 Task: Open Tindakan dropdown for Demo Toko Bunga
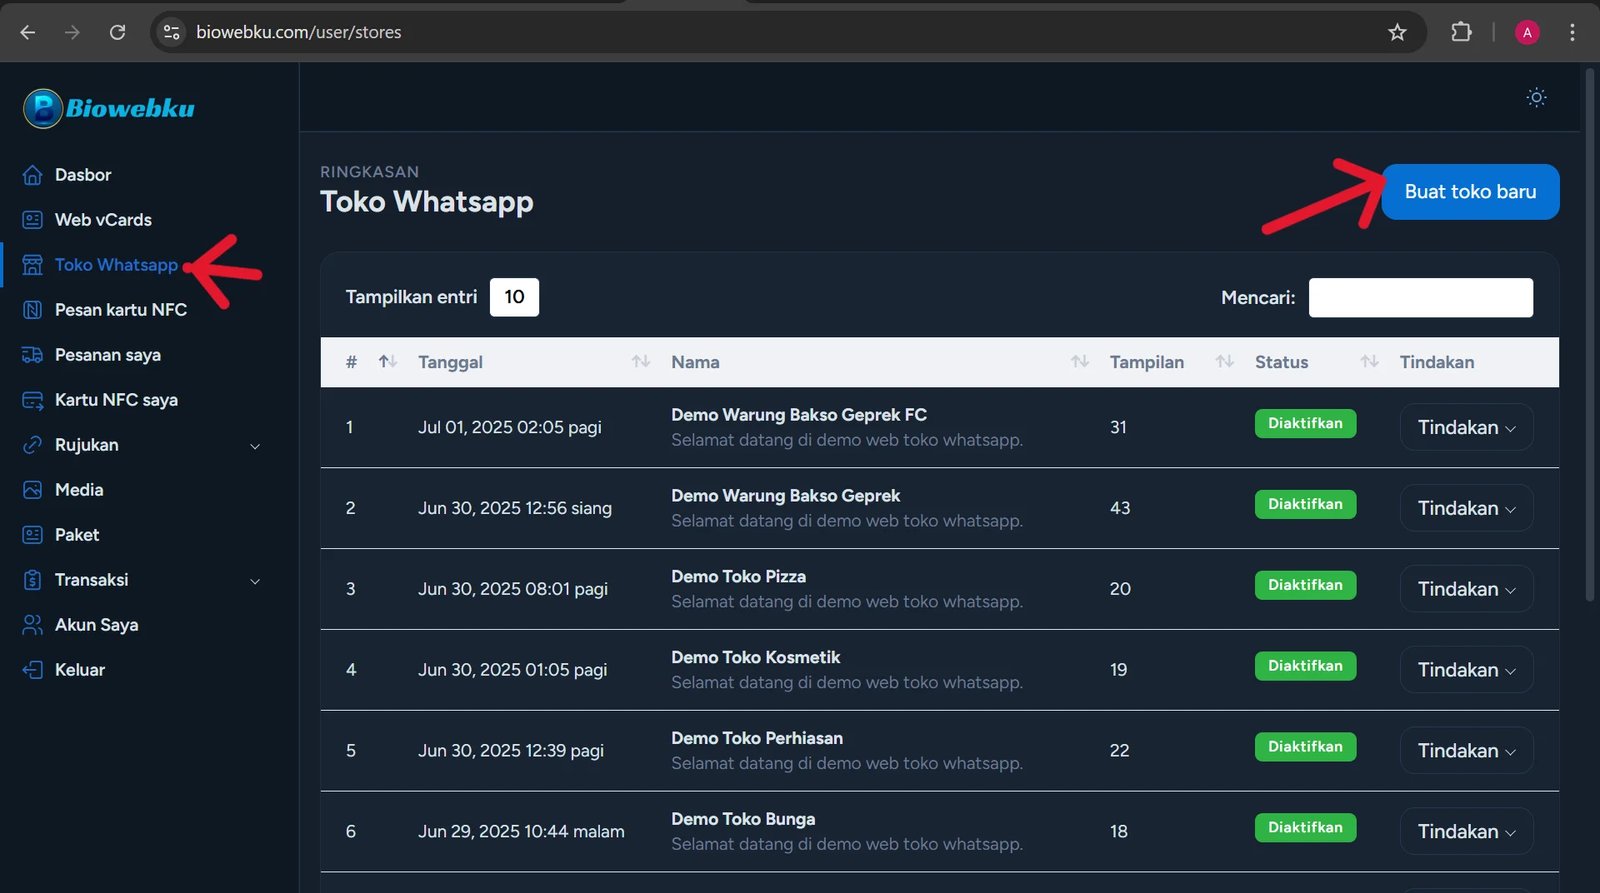pos(1466,832)
